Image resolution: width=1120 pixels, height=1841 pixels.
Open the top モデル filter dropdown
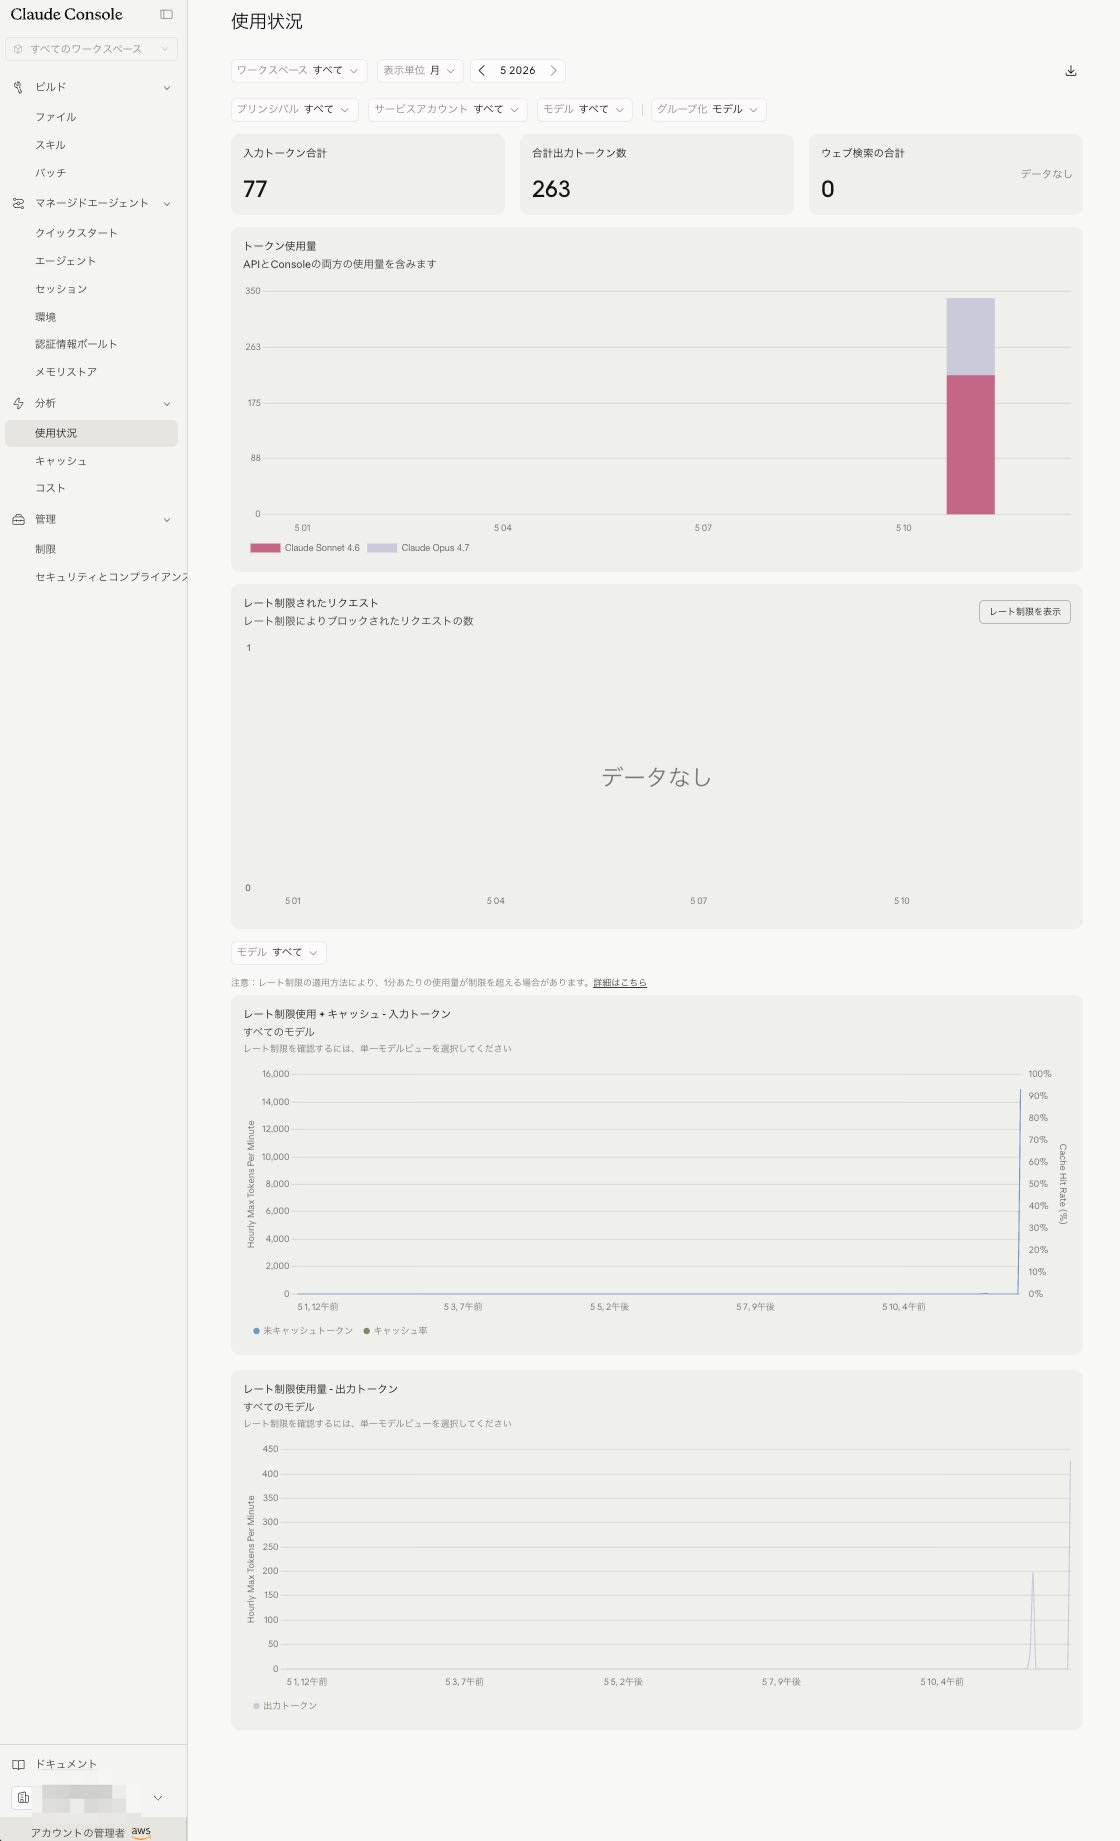click(x=584, y=109)
